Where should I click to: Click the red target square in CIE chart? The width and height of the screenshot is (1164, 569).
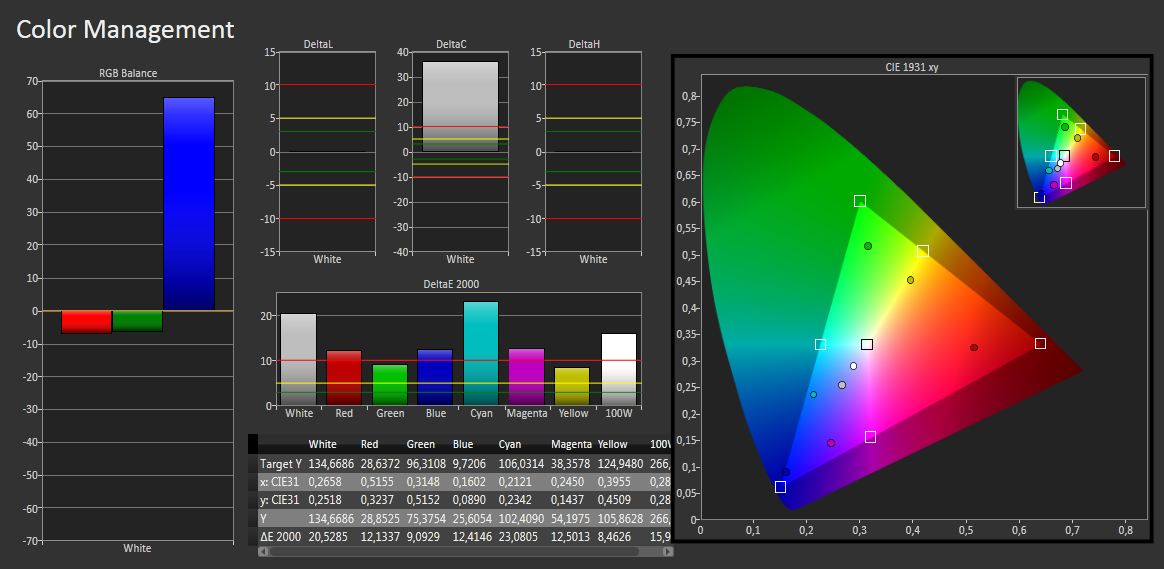1040,343
